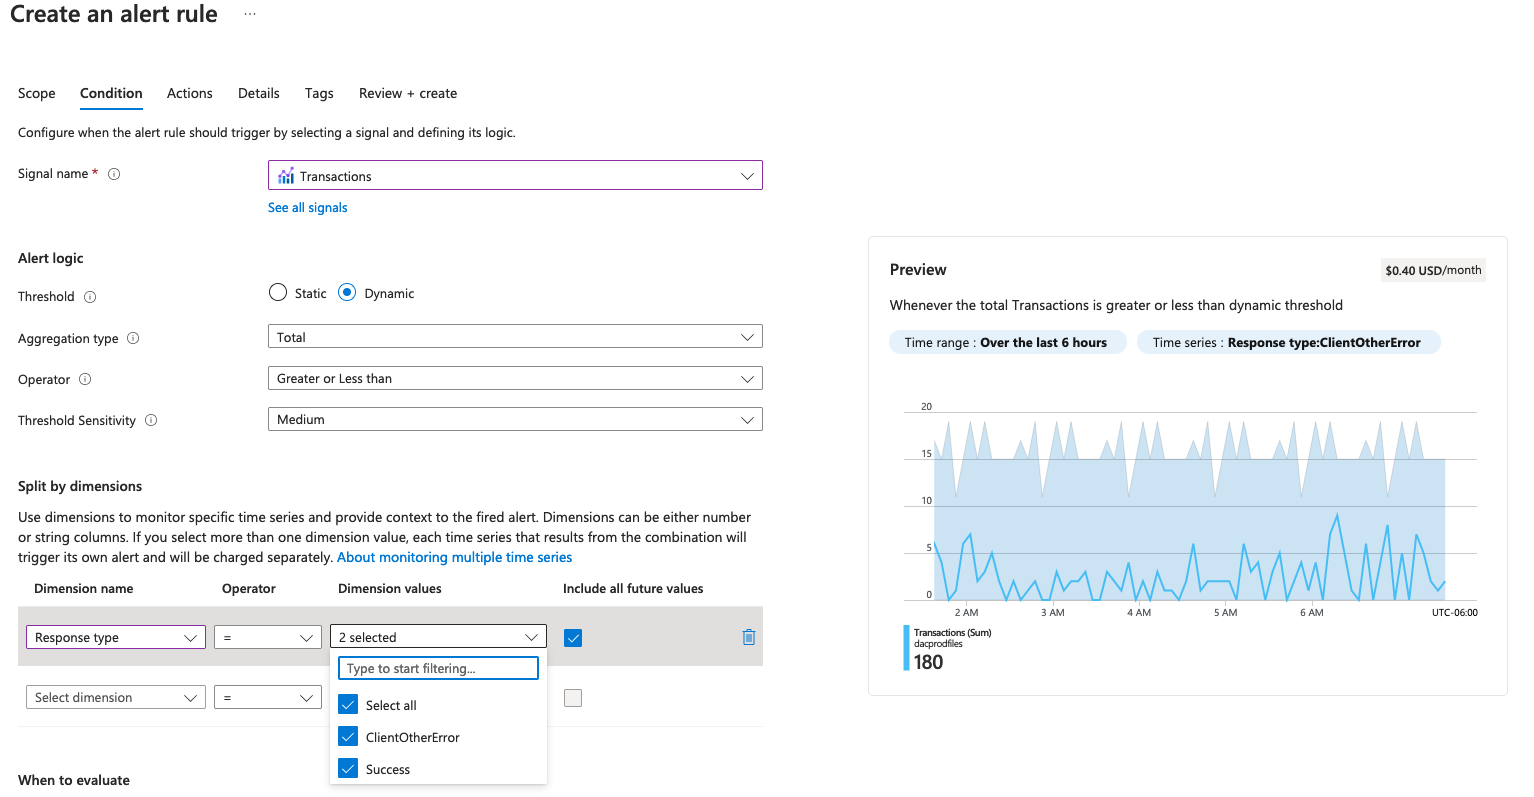Toggle include future values for Response type
This screenshot has height=797, width=1534.
(573, 638)
